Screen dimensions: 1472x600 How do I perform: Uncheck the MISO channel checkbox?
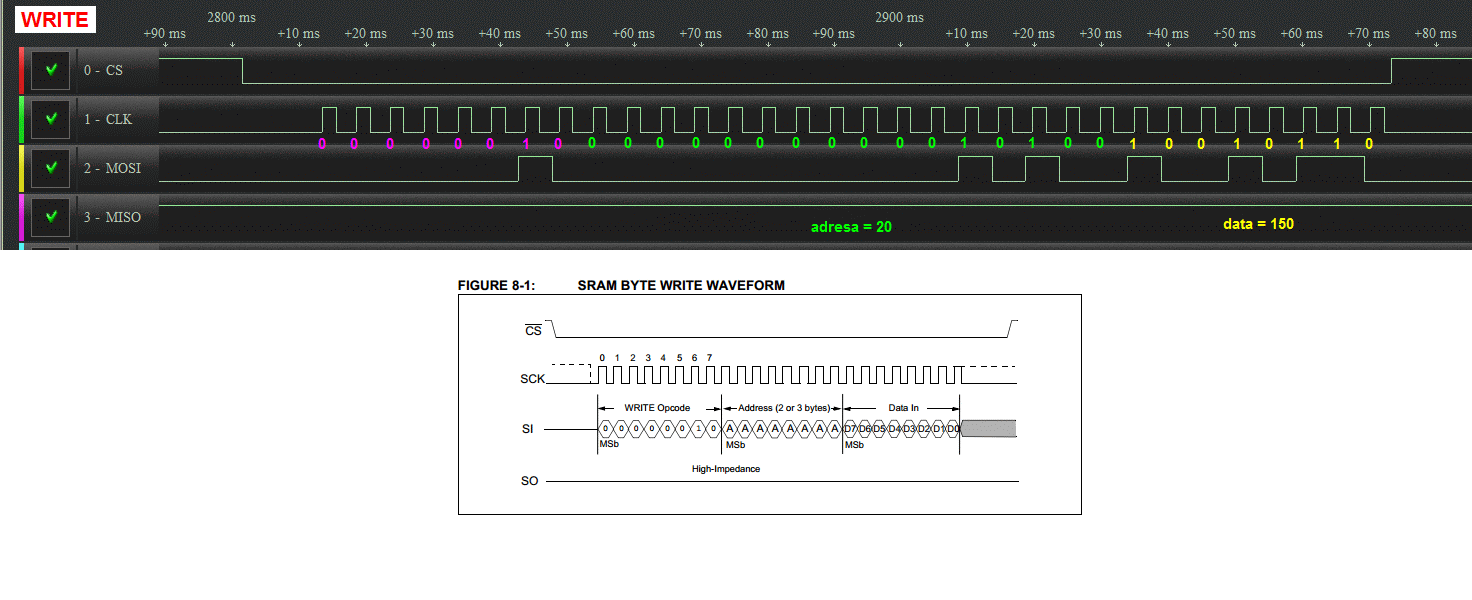[51, 217]
